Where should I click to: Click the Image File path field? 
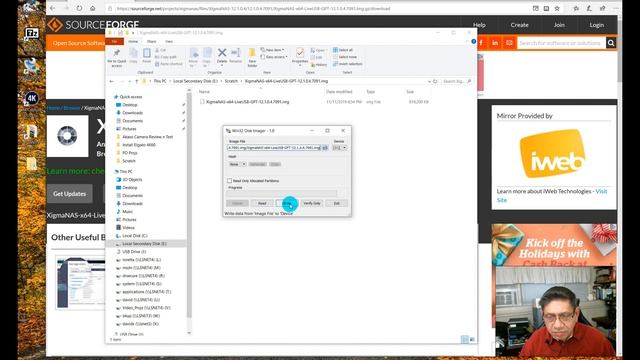tap(274, 148)
